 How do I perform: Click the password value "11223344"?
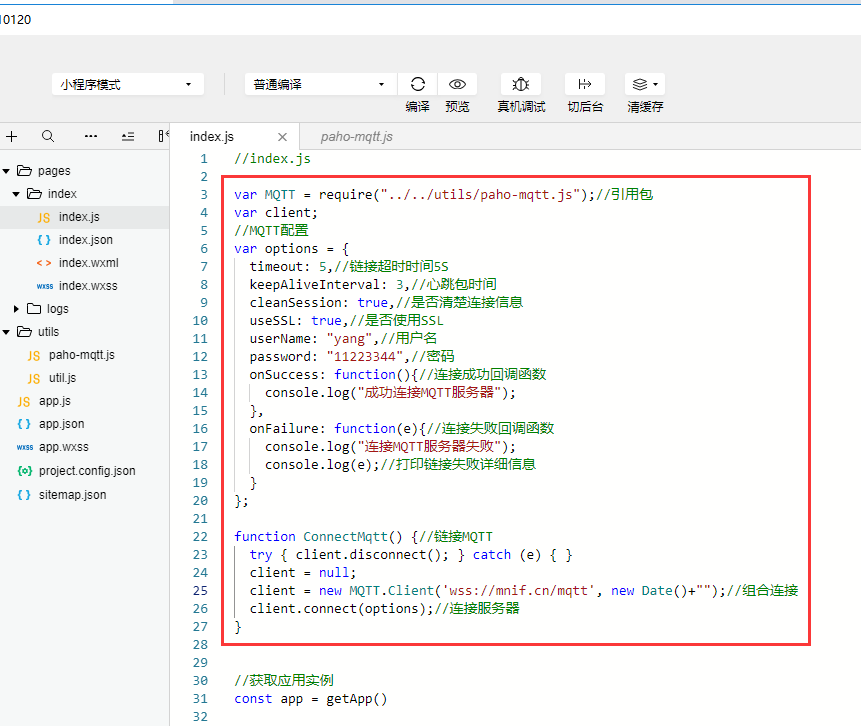tap(365, 357)
